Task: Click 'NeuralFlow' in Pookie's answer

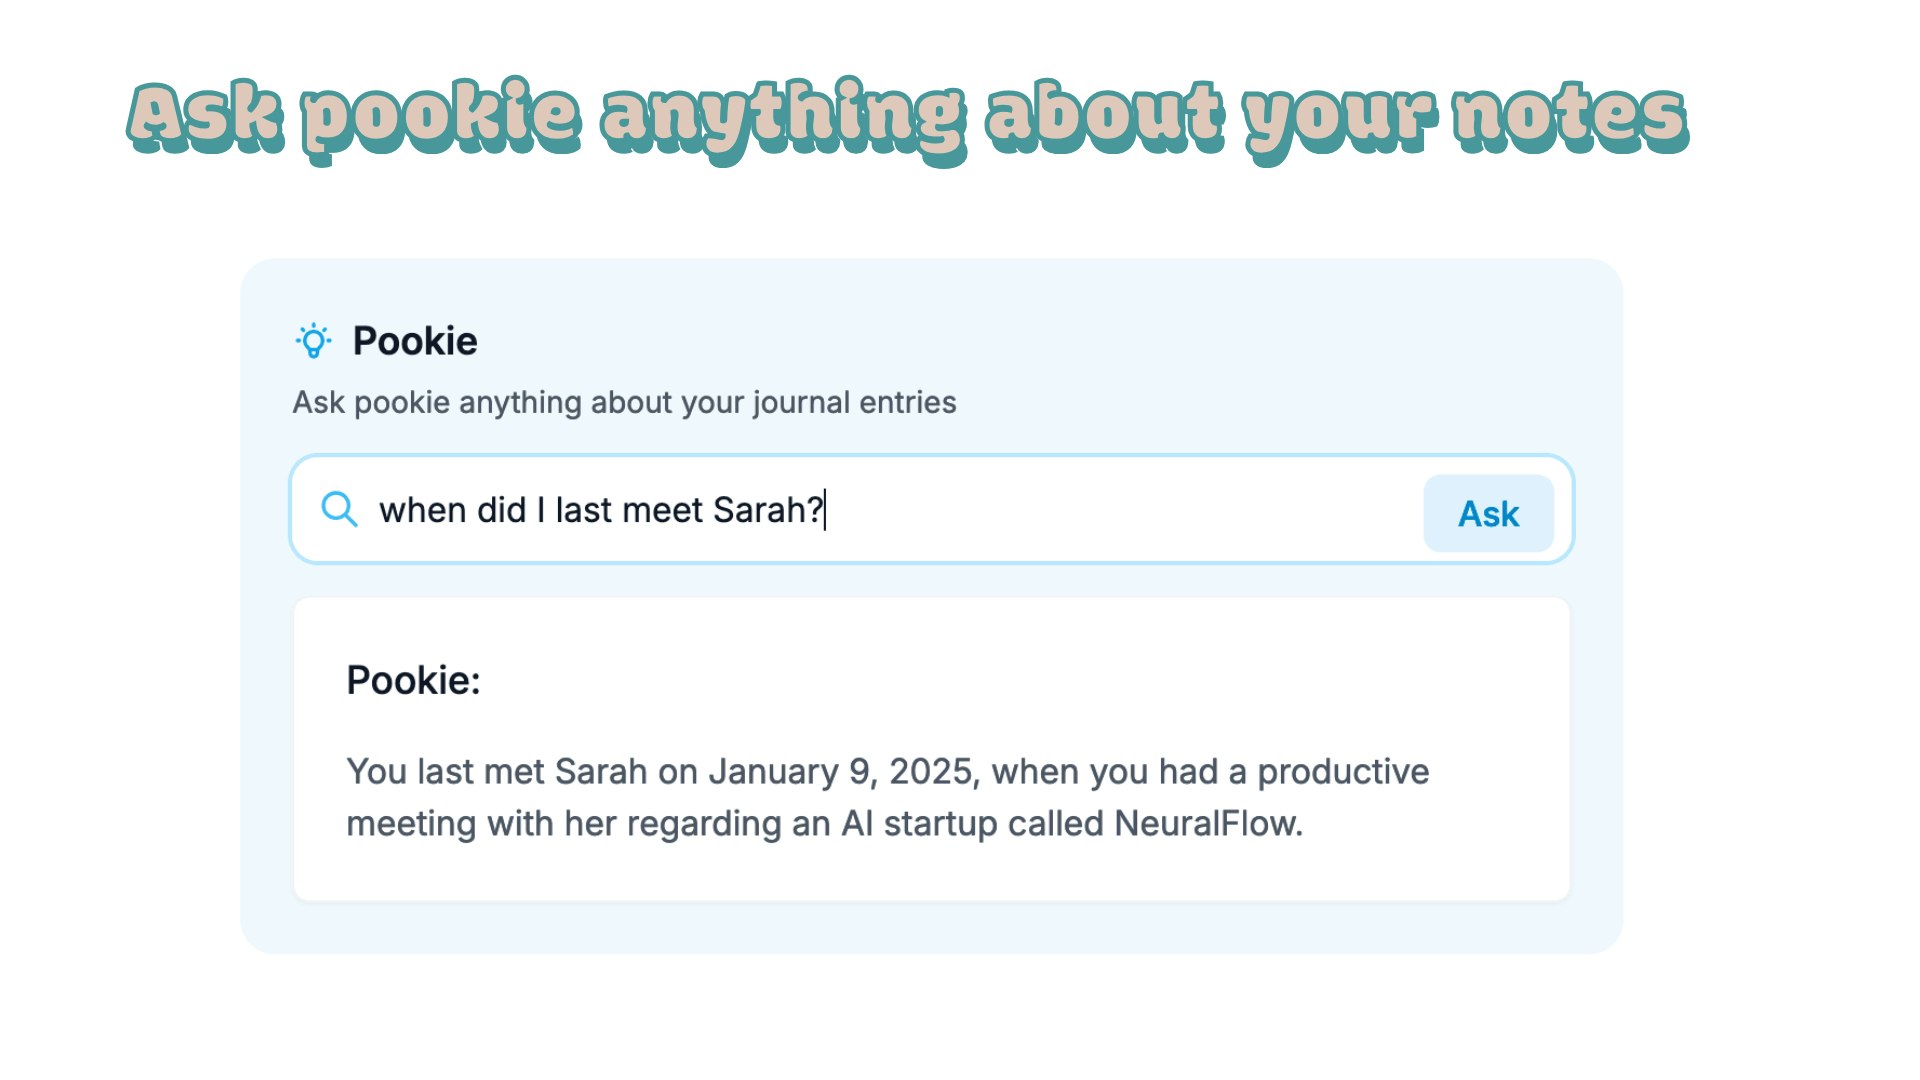Action: (1207, 823)
